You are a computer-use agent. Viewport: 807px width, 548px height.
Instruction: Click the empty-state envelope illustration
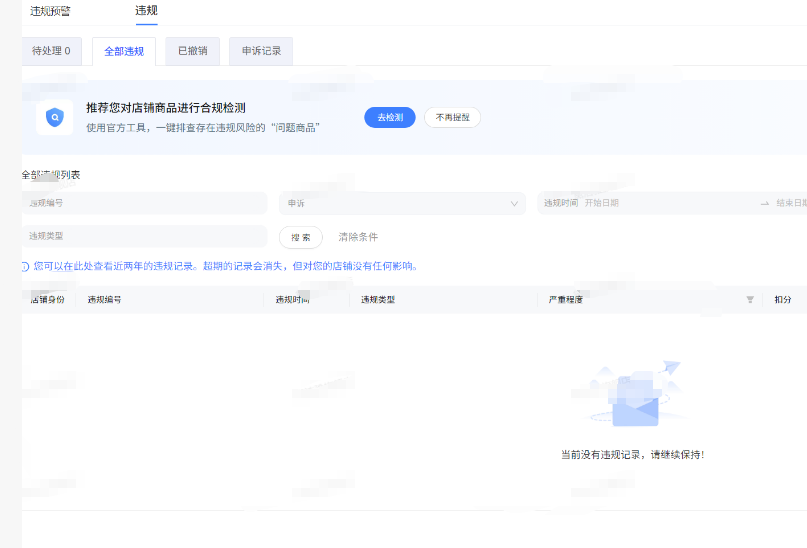tap(636, 395)
